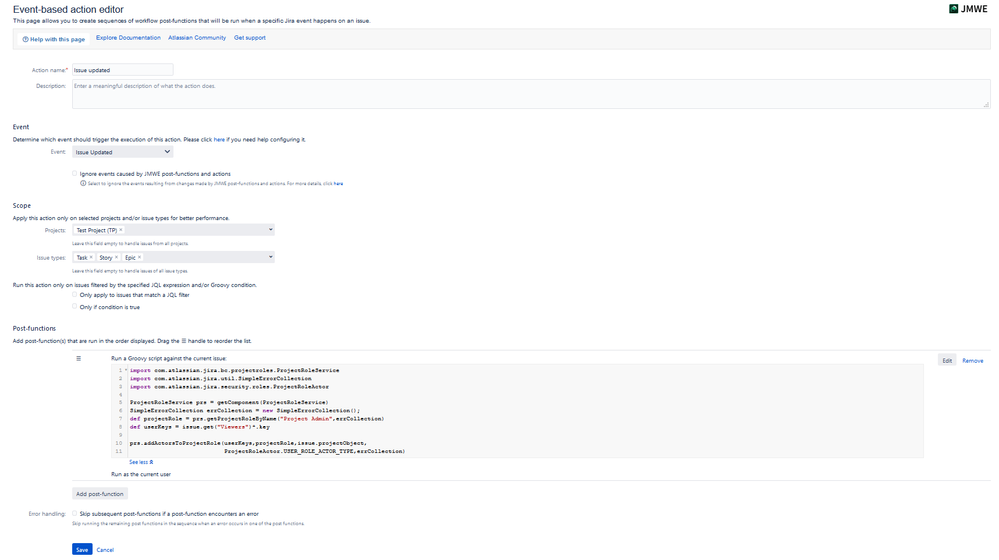
Task: Cancel editing the action
Action: coord(105,550)
